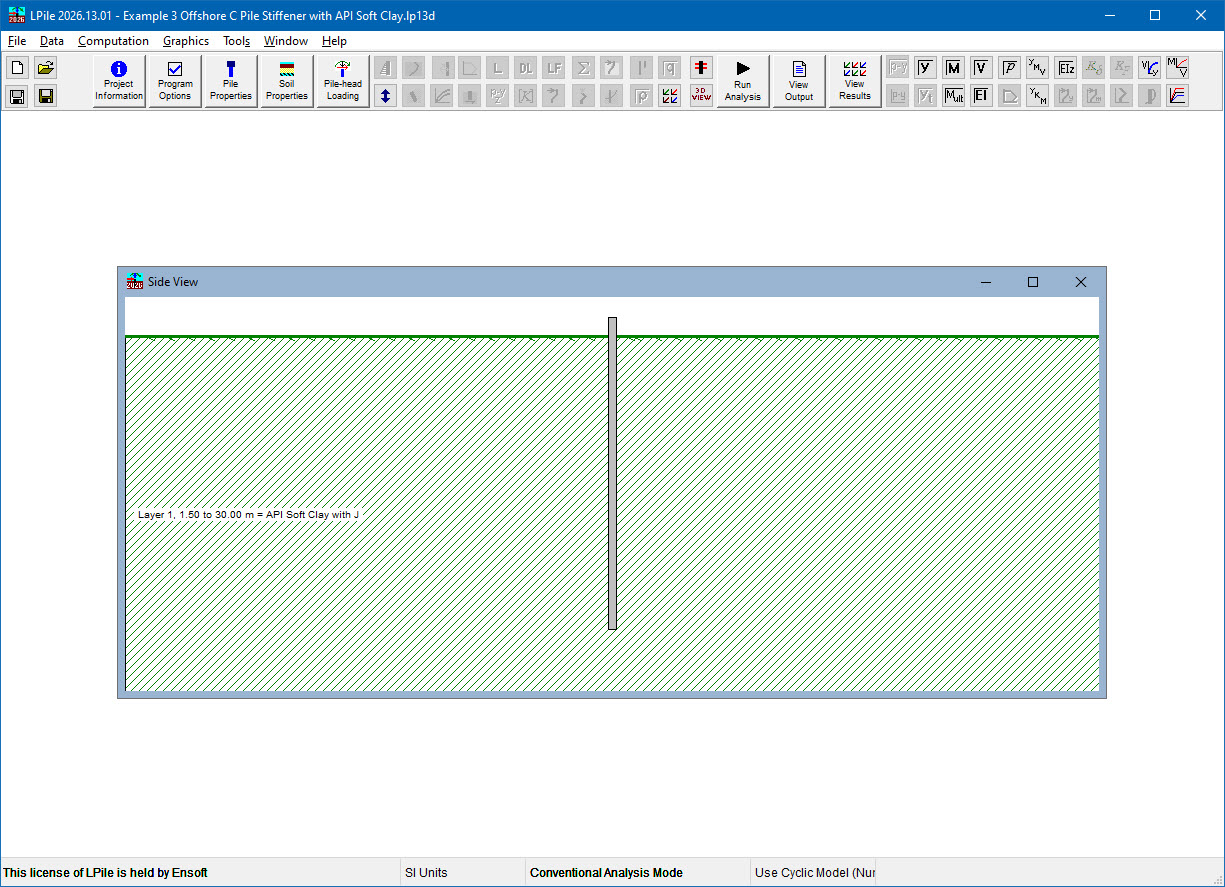This screenshot has width=1225, height=887.
Task: Click the Save As disk icon
Action: point(45,96)
